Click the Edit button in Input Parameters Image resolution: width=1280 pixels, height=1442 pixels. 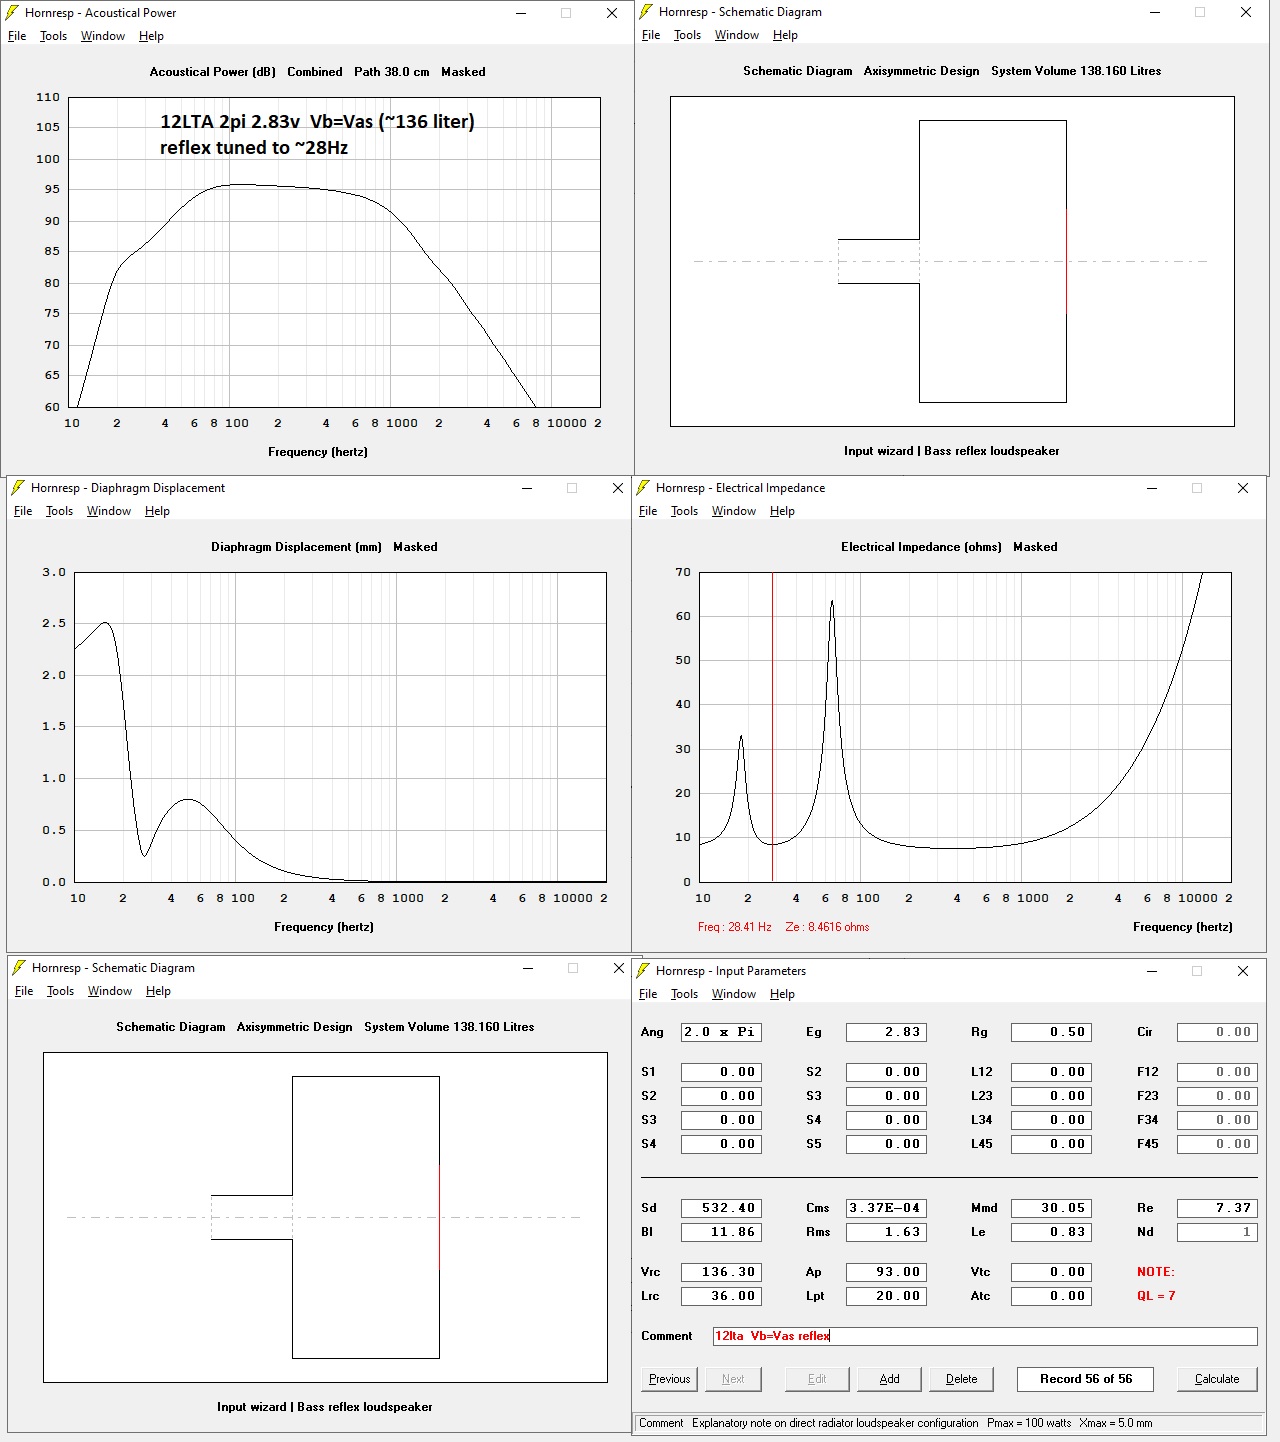(817, 1379)
